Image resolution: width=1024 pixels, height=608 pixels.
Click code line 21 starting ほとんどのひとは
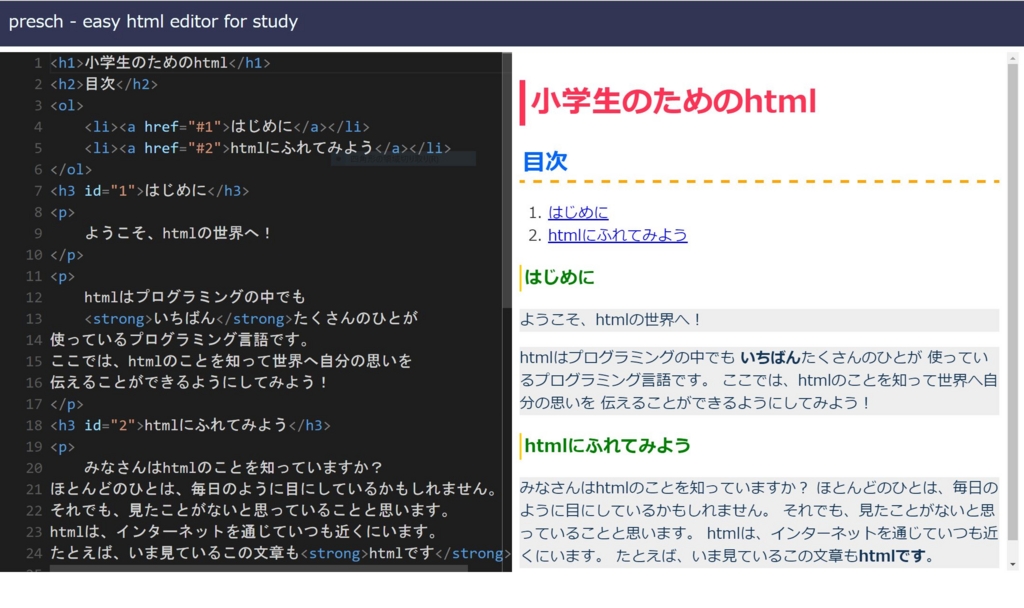275,489
